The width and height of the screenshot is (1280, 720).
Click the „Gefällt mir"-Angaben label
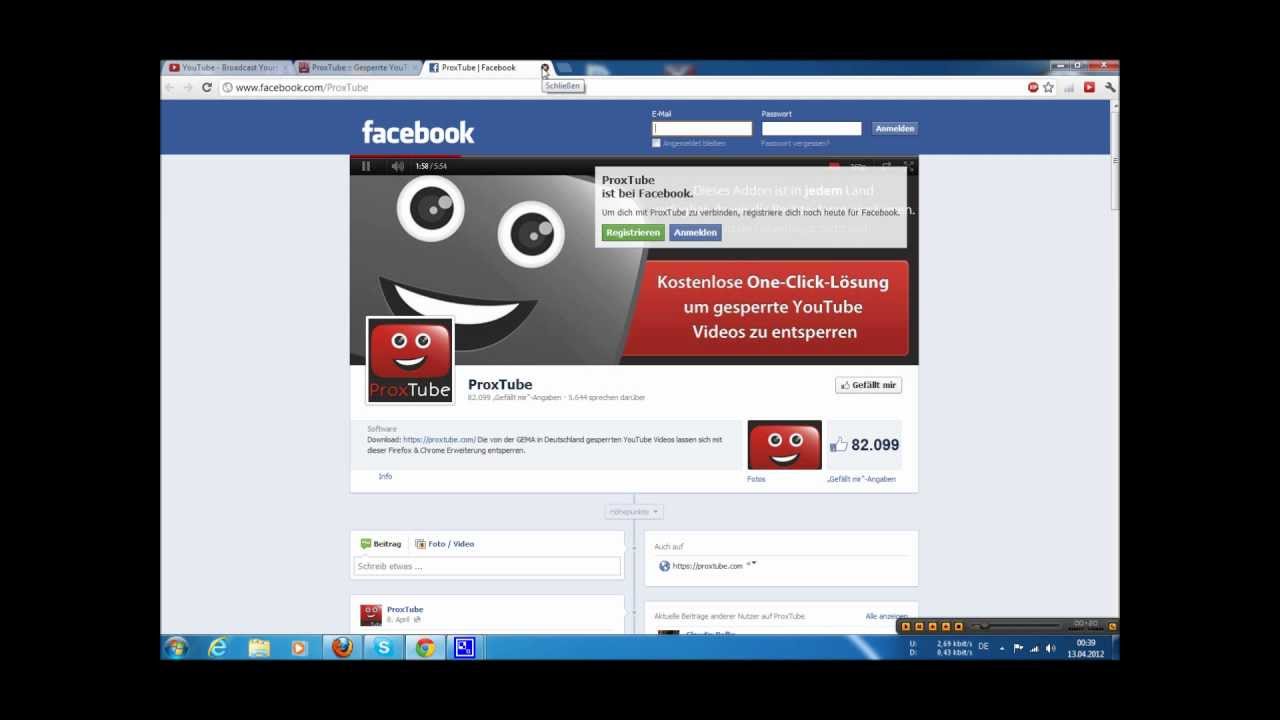tap(861, 479)
